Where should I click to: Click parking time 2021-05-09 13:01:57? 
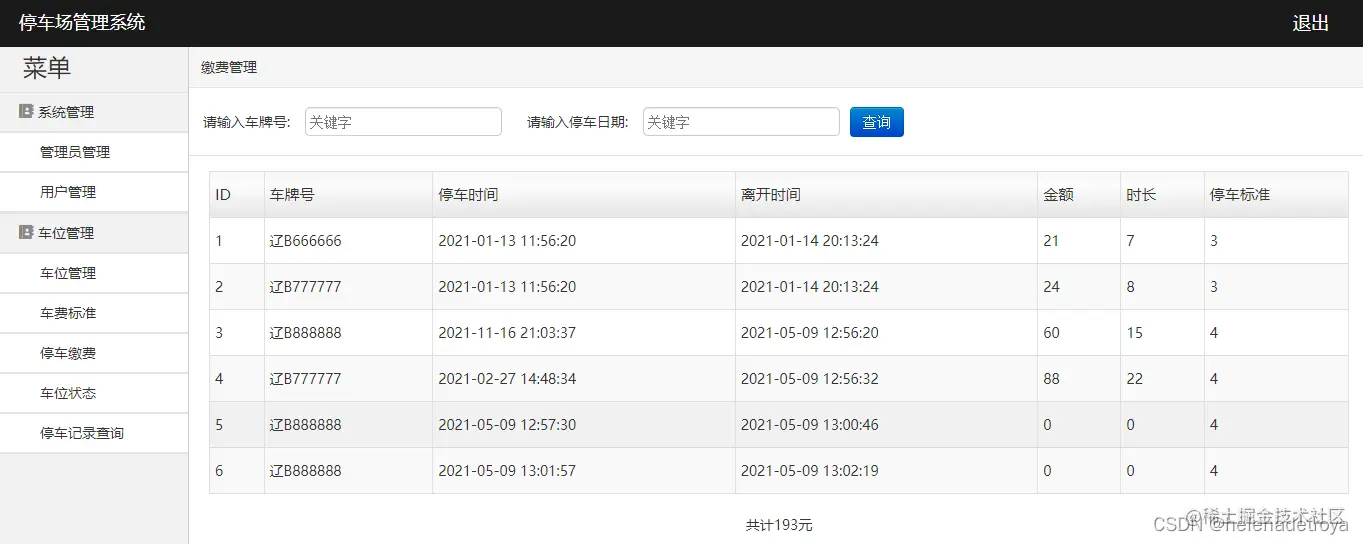point(507,471)
